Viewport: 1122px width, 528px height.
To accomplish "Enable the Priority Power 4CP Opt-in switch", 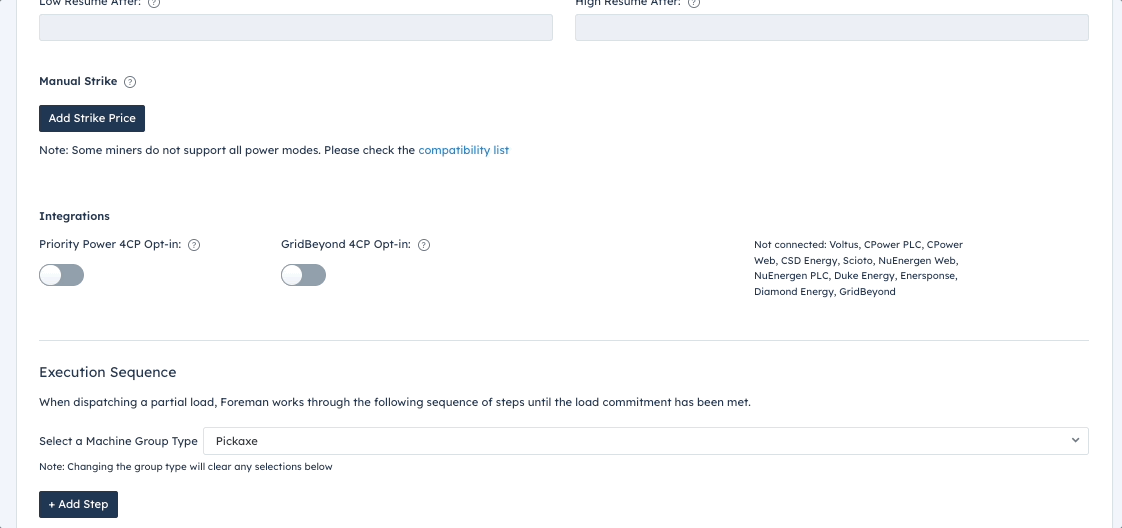I will pyautogui.click(x=62, y=275).
